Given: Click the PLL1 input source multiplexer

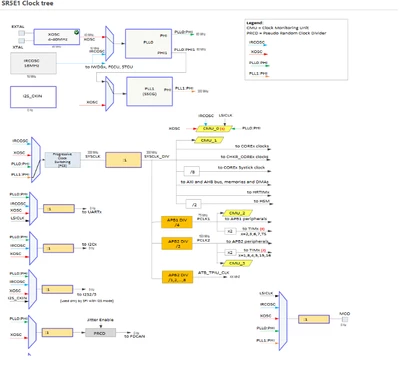Looking at the screenshot, I should tap(109, 94).
